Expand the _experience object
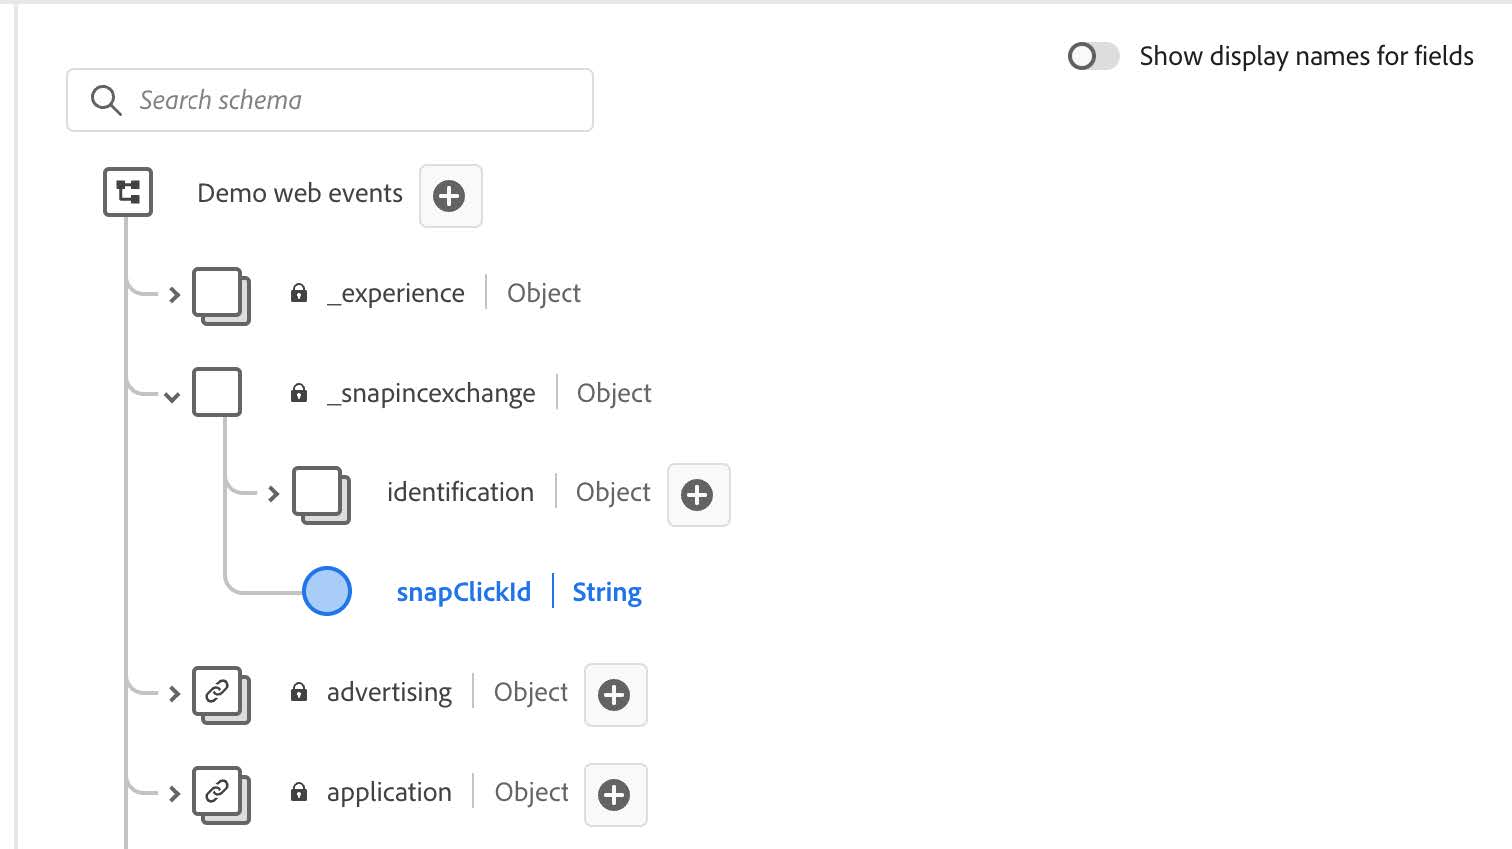This screenshot has height=849, width=1512. coord(174,295)
